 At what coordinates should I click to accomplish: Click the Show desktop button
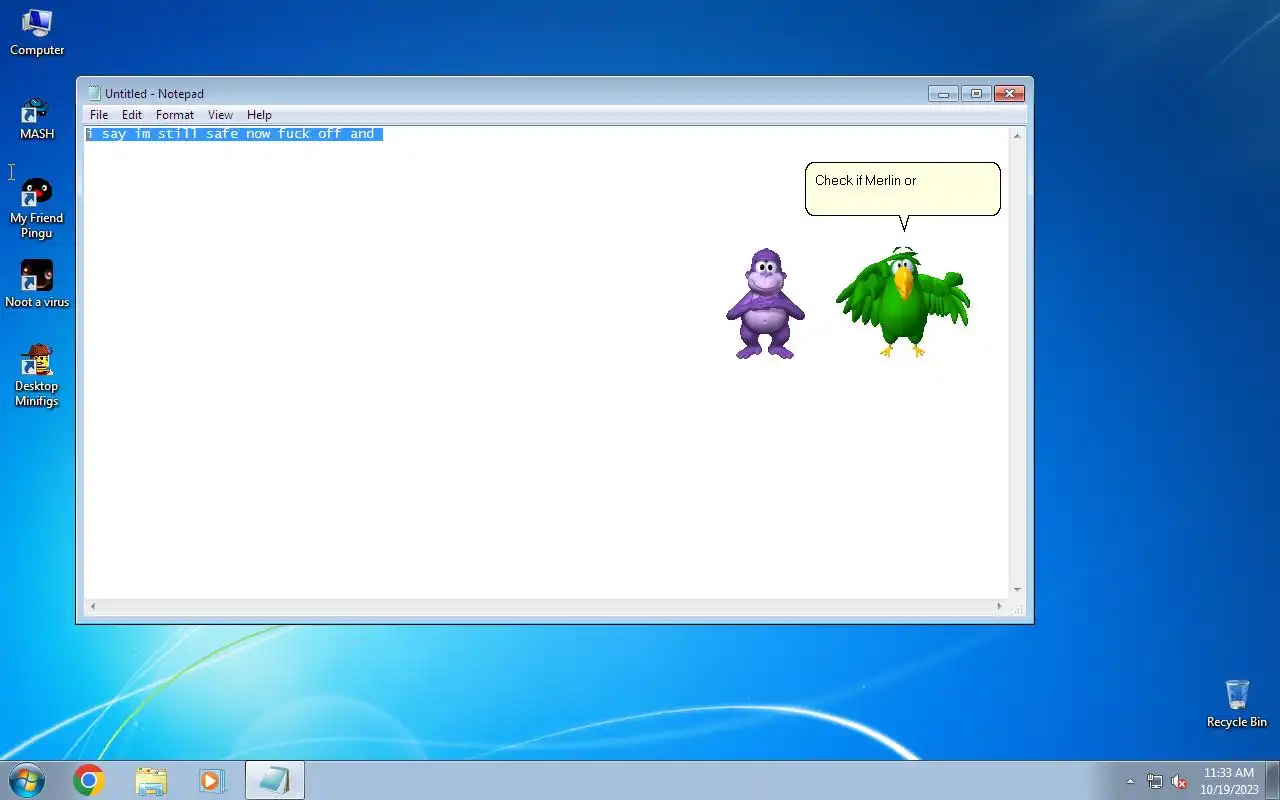(x=1273, y=780)
